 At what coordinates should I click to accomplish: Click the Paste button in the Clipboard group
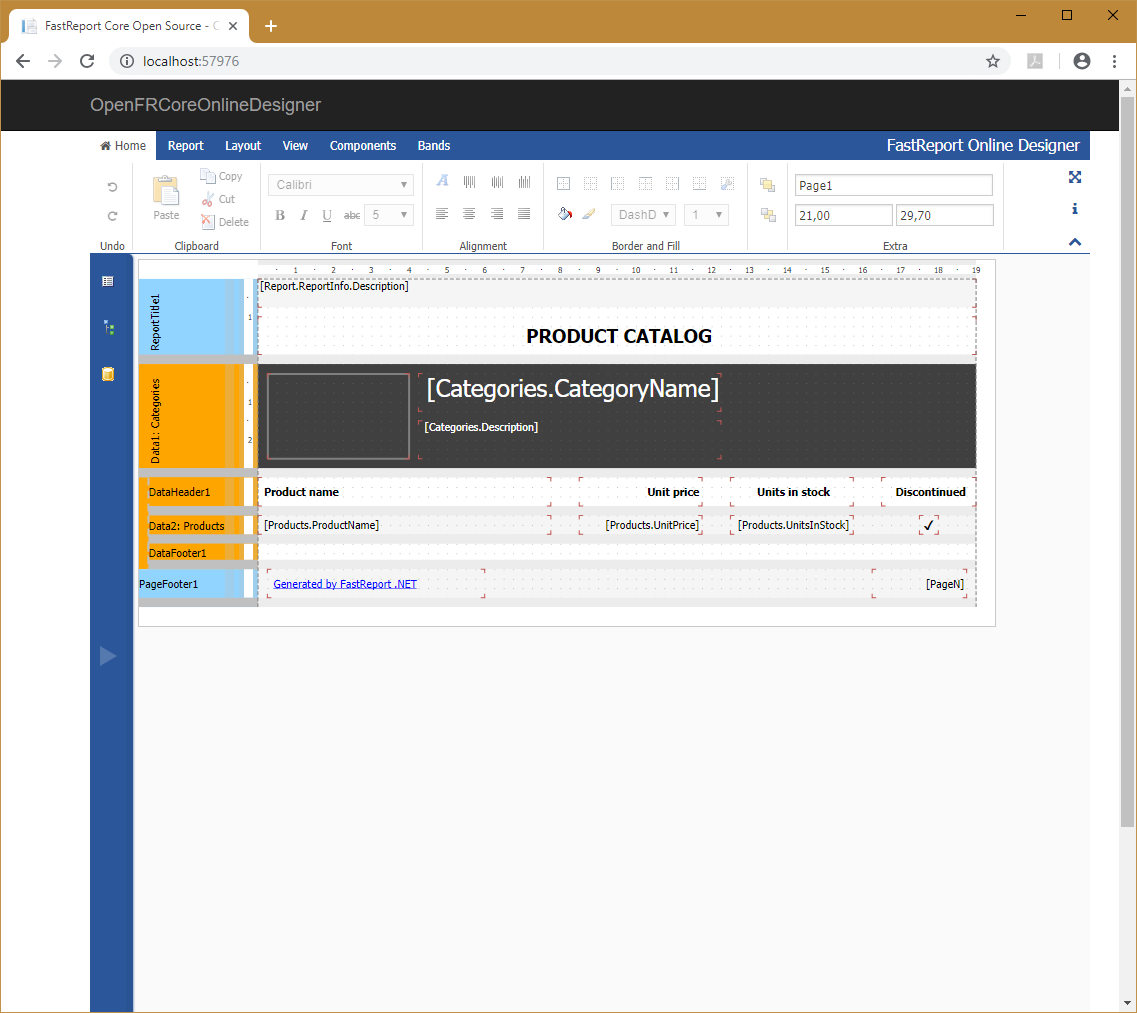coord(165,196)
